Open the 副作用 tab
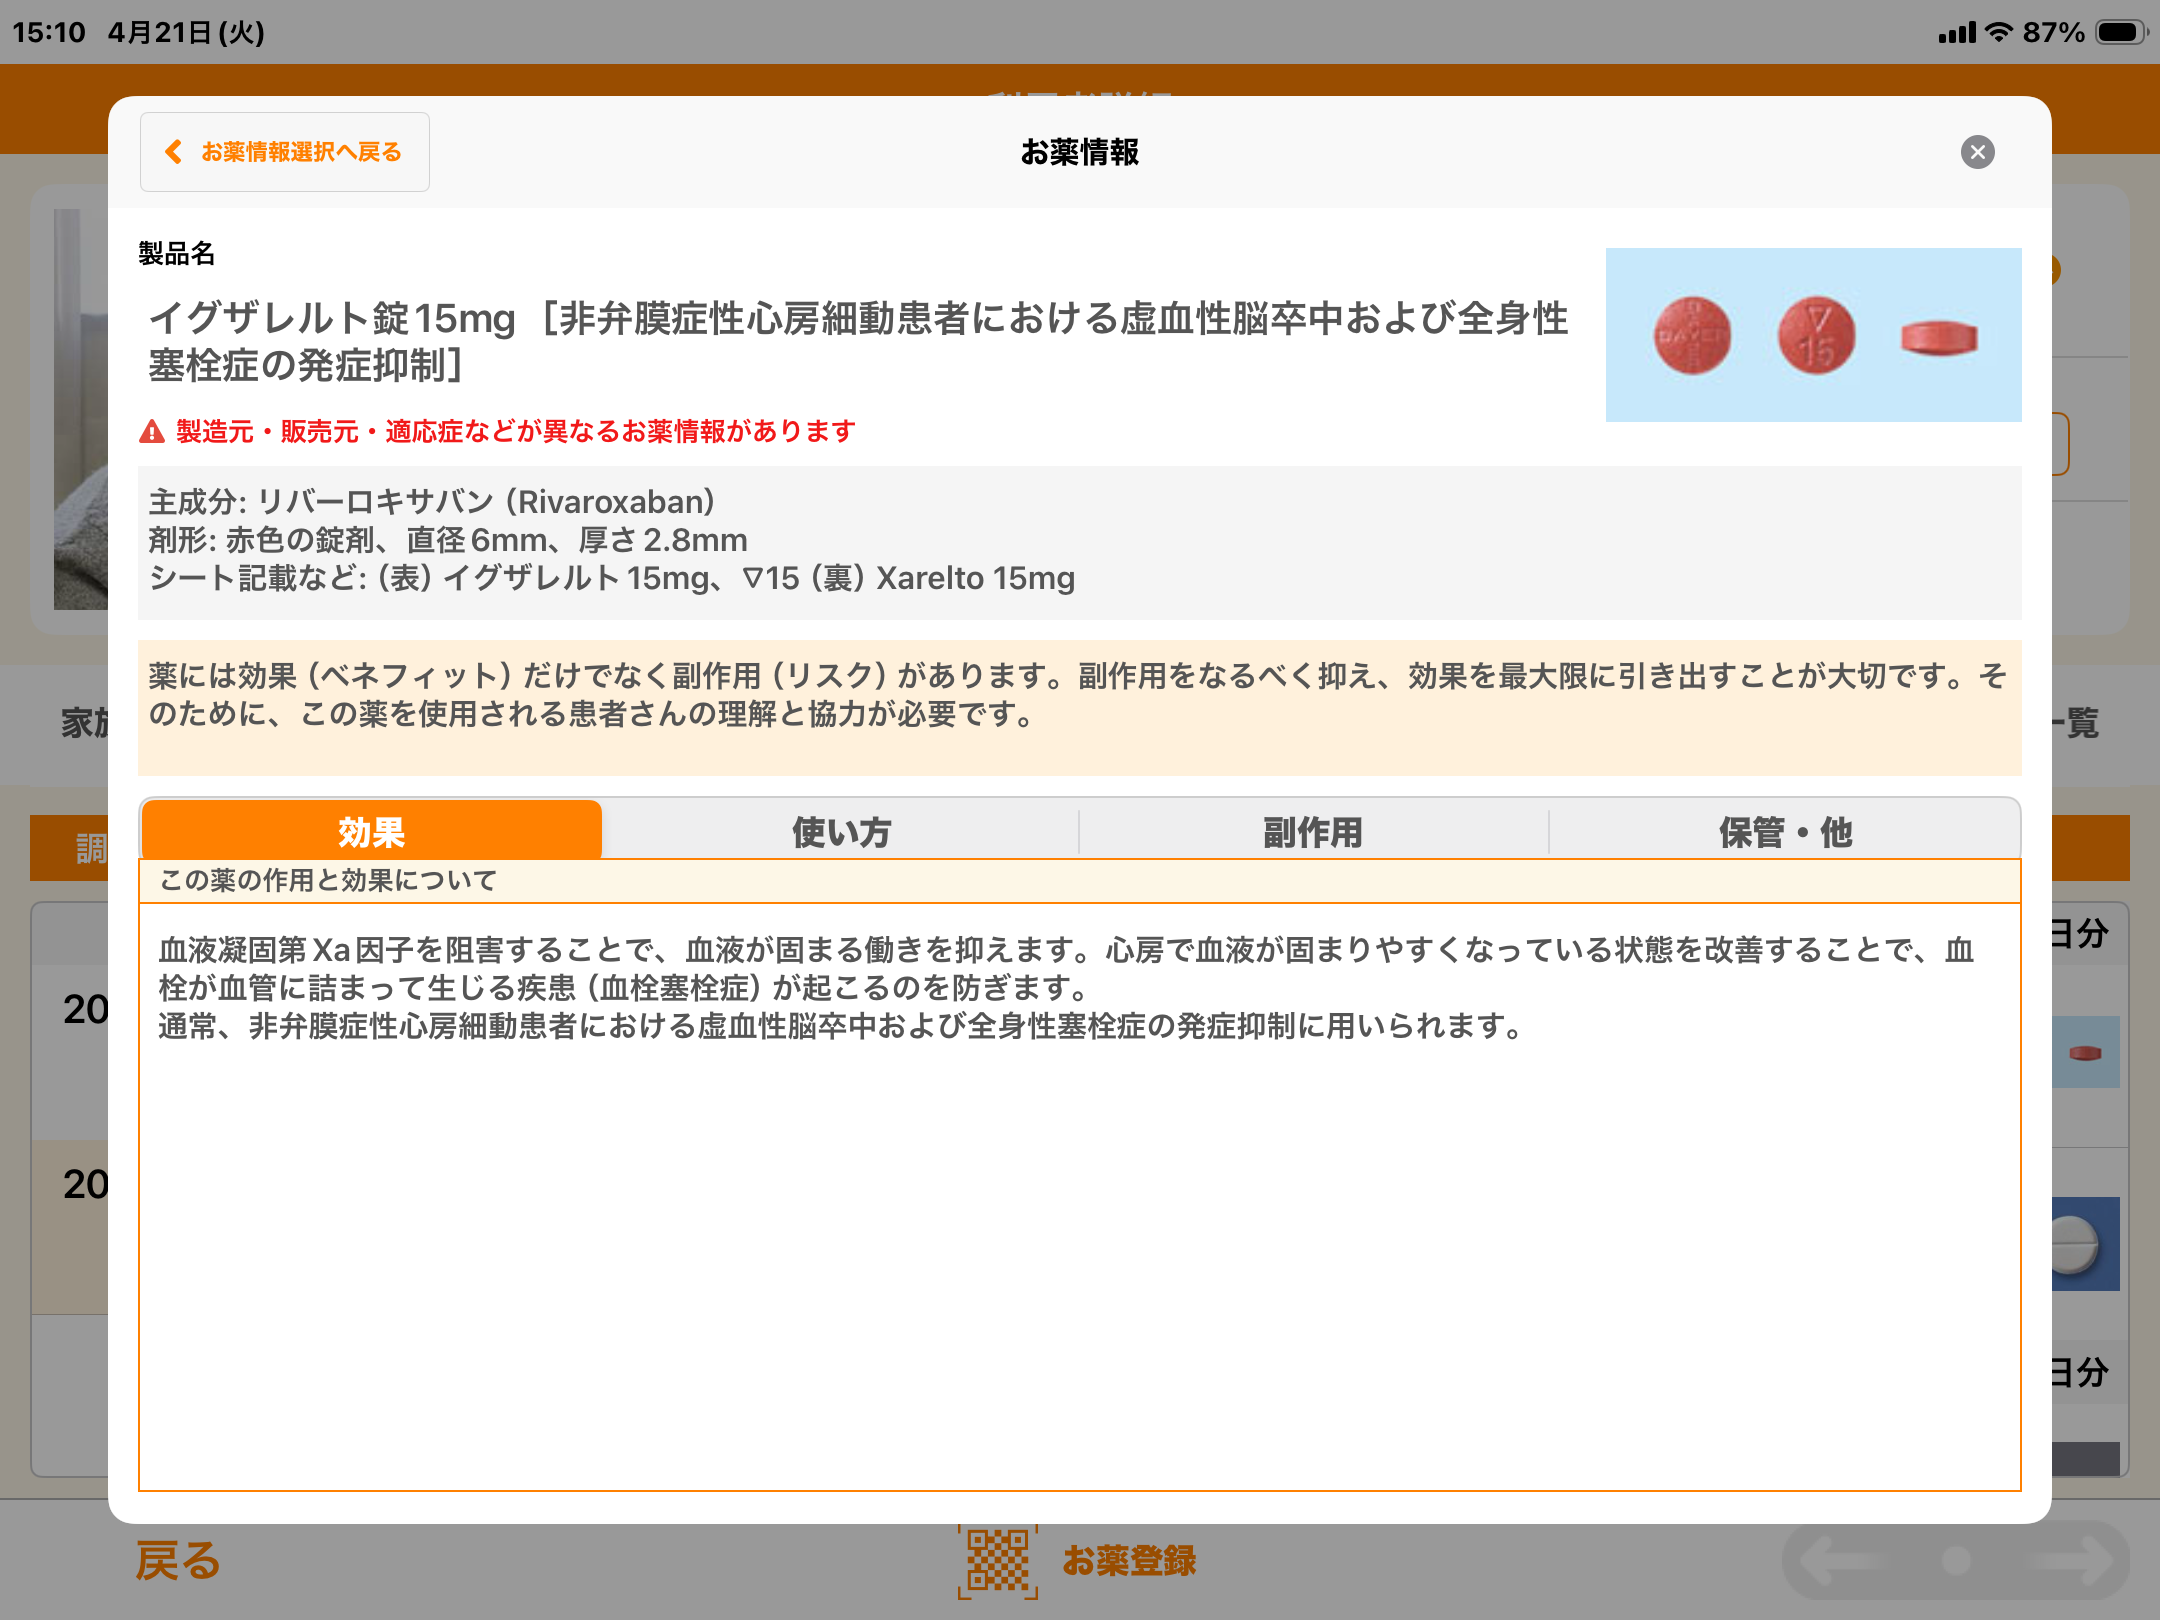 point(1313,831)
